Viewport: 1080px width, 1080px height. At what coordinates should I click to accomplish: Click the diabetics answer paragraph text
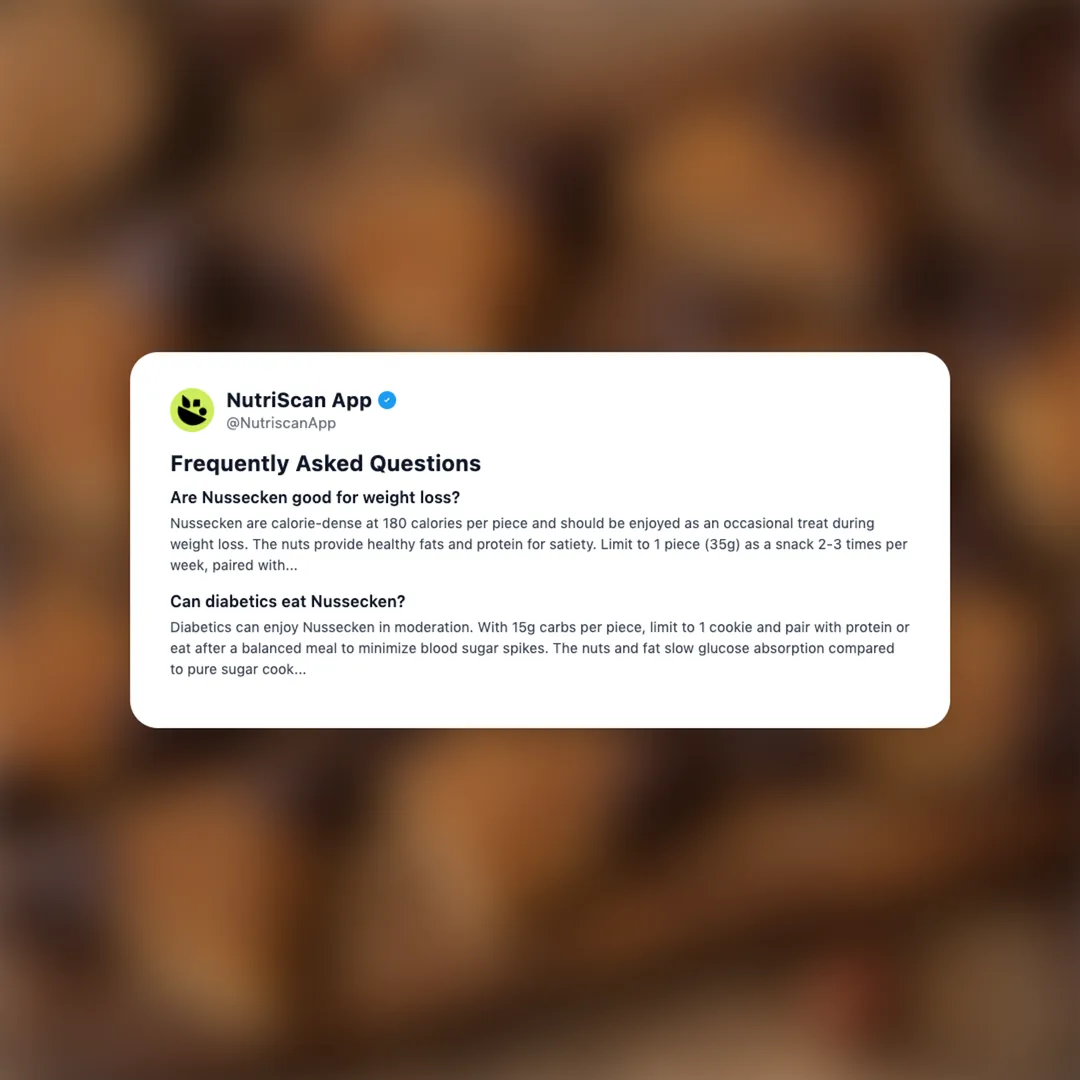pos(539,648)
